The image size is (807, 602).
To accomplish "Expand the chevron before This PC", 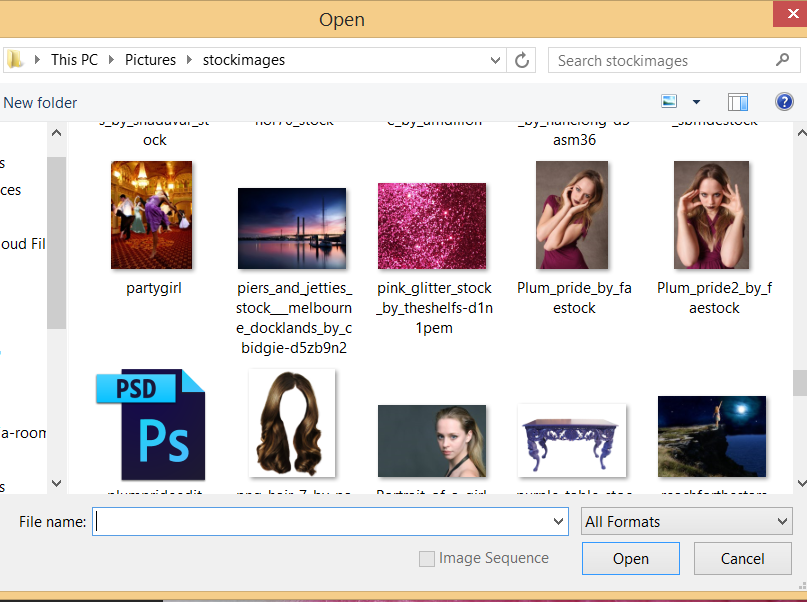I will pyautogui.click(x=37, y=60).
